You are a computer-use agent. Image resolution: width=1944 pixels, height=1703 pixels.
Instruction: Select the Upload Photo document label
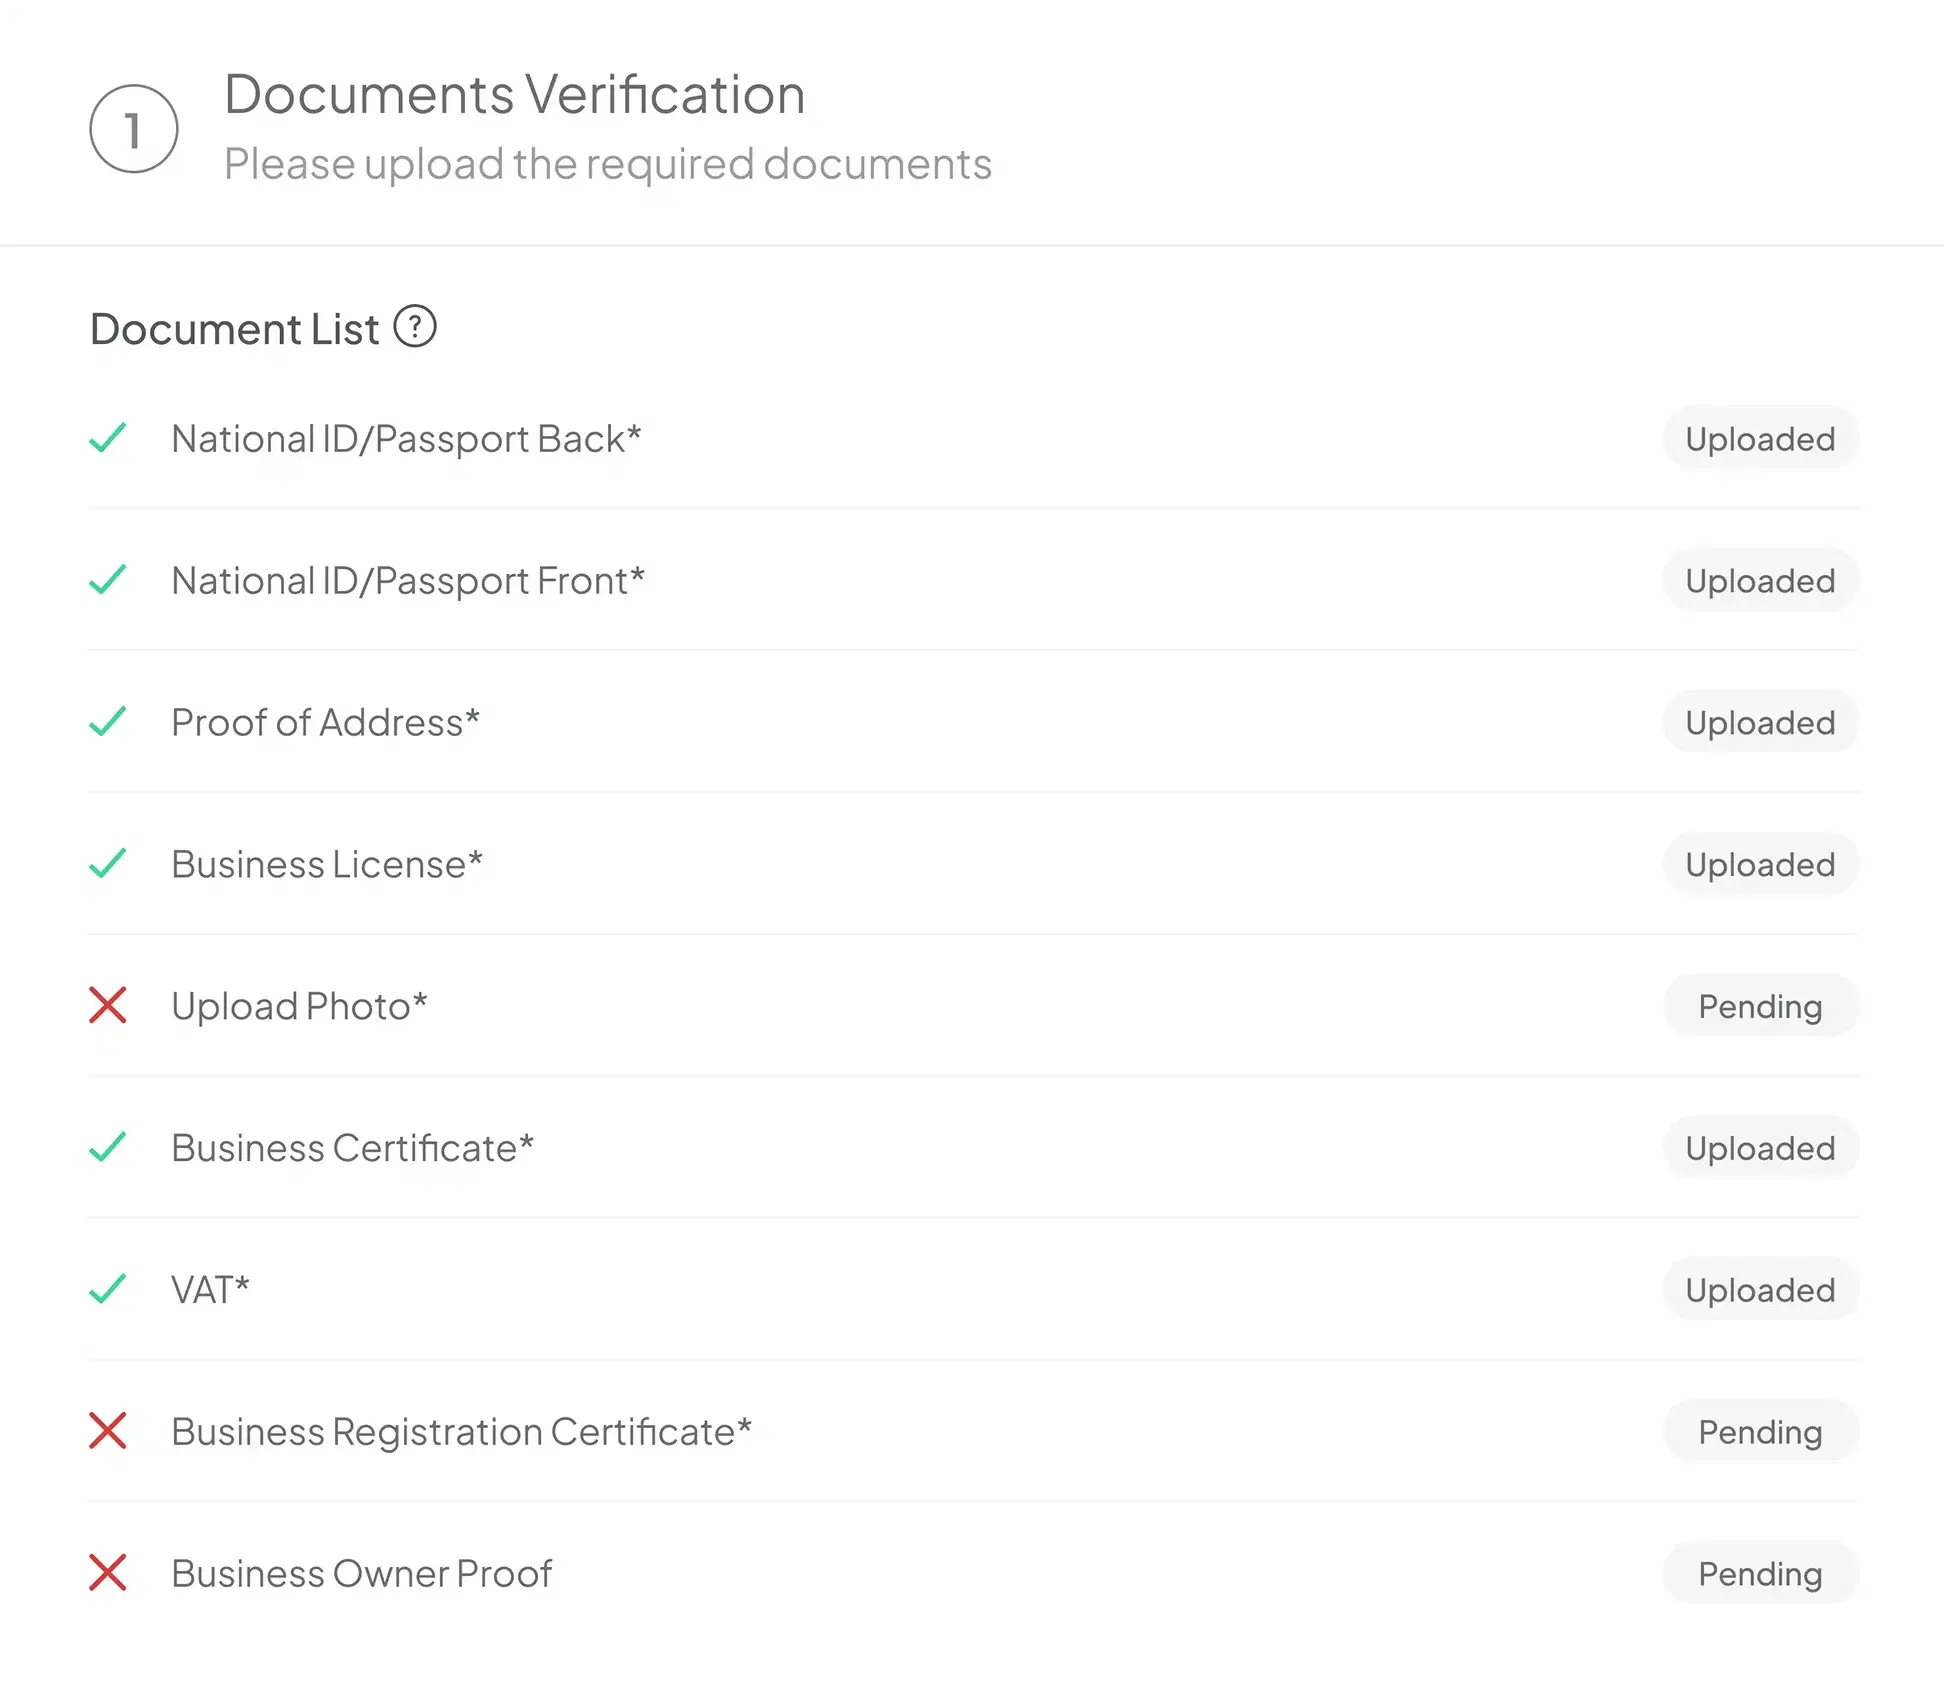[x=299, y=1006]
